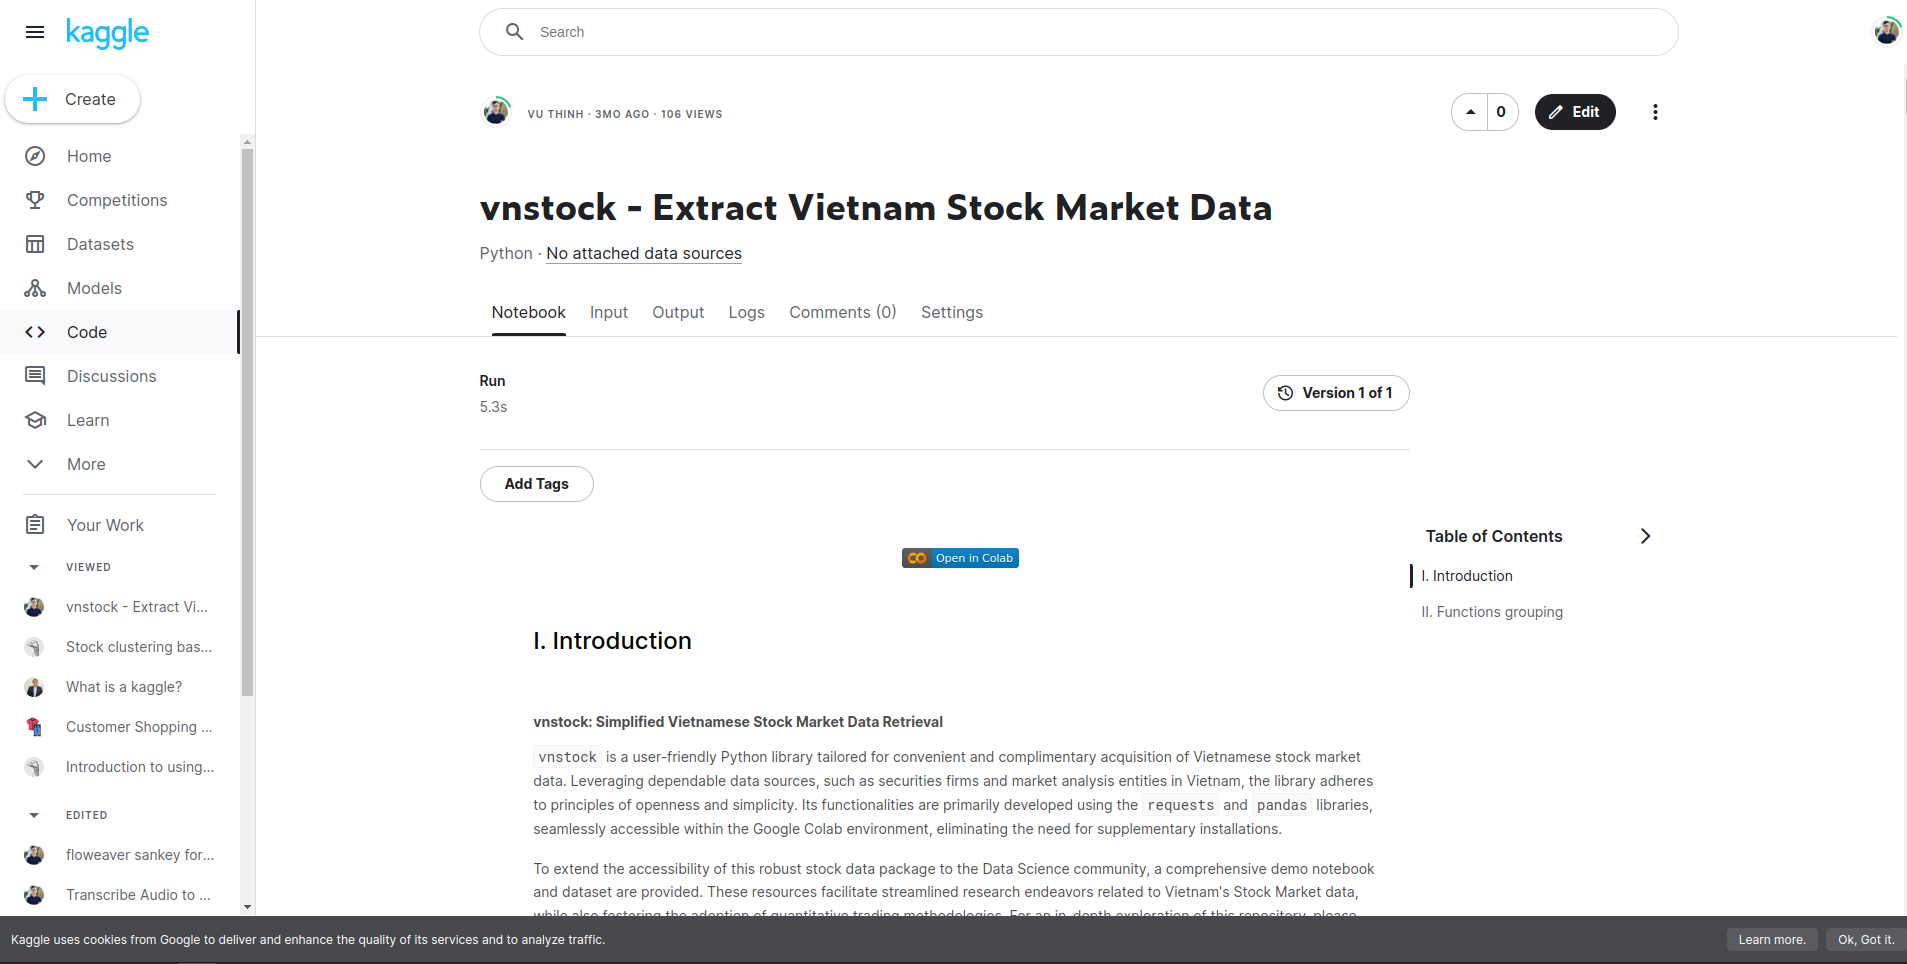1907x964 pixels.
Task: Open the Discussions icon in sidebar
Action: click(35, 376)
